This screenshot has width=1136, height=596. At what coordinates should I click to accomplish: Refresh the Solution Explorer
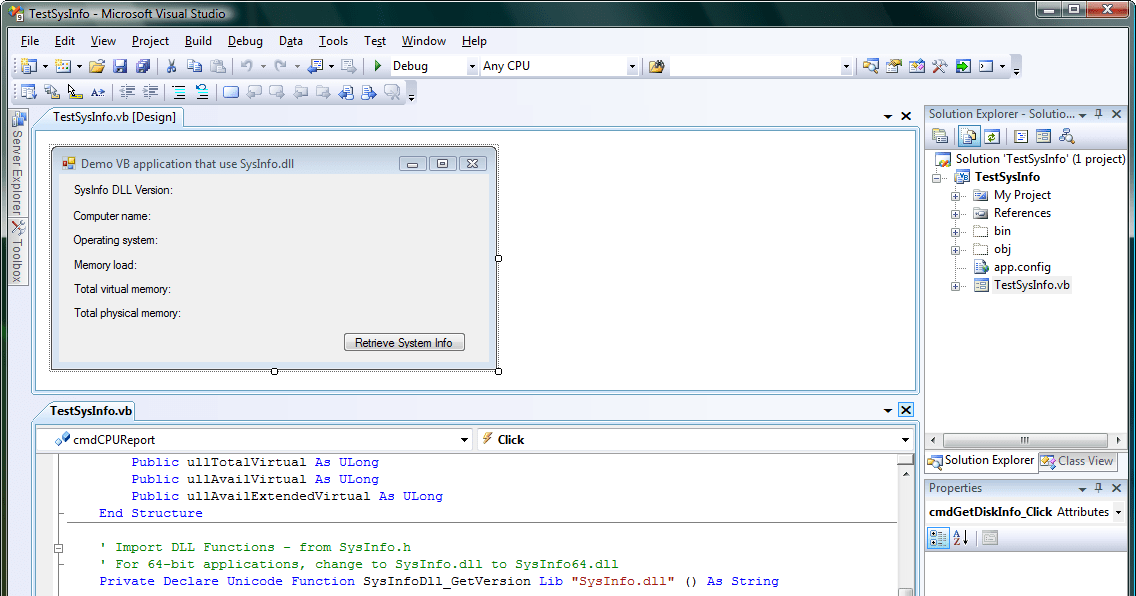pos(991,134)
